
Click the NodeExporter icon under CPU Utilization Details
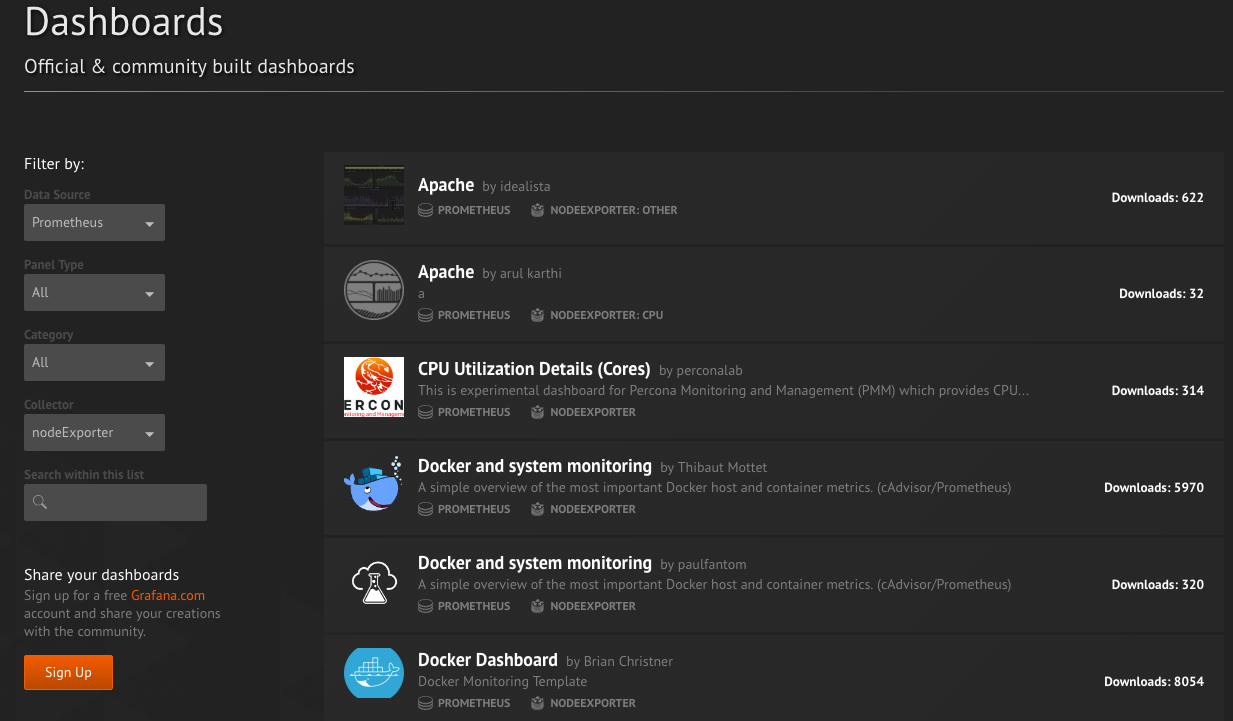(x=537, y=412)
